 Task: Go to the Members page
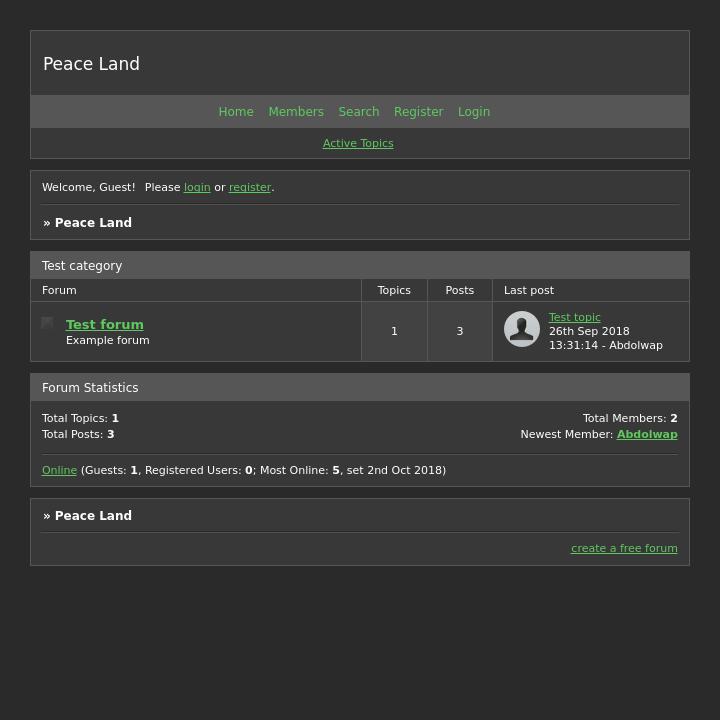[x=296, y=112]
